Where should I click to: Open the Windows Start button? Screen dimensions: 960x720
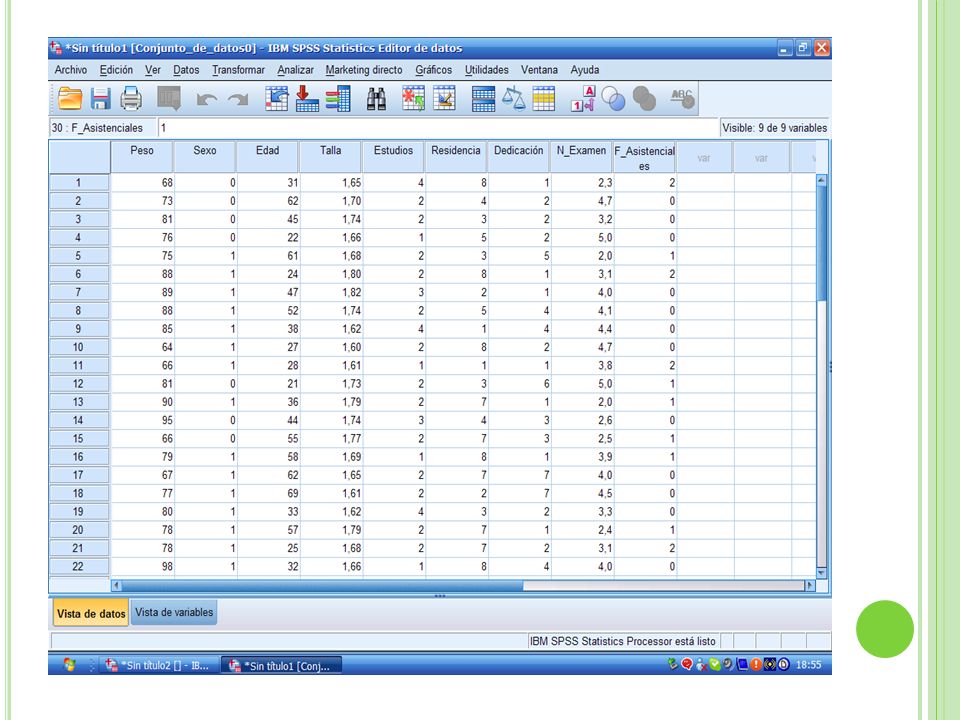(x=69, y=665)
